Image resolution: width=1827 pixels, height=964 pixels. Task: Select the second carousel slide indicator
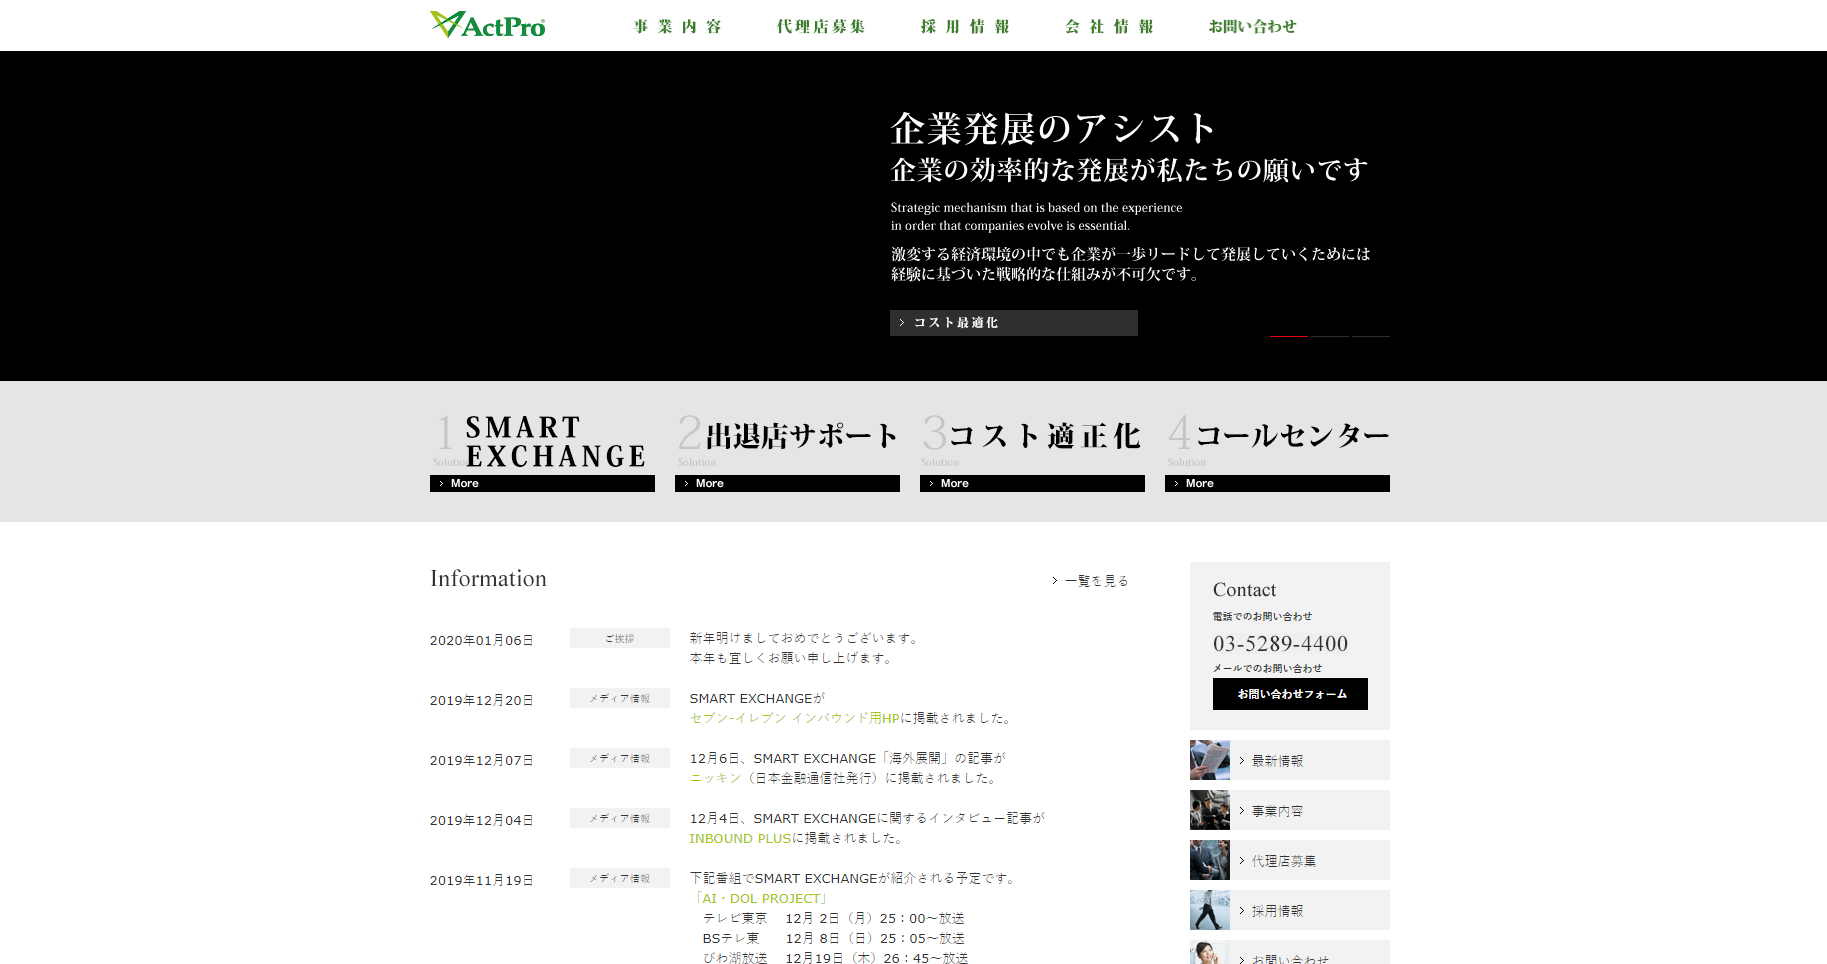(x=1330, y=337)
